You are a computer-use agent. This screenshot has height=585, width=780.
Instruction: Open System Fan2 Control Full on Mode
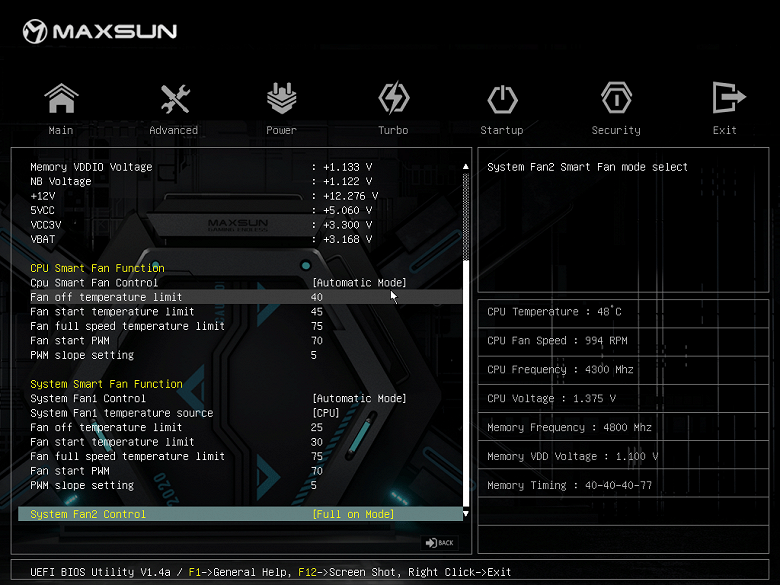(x=353, y=514)
